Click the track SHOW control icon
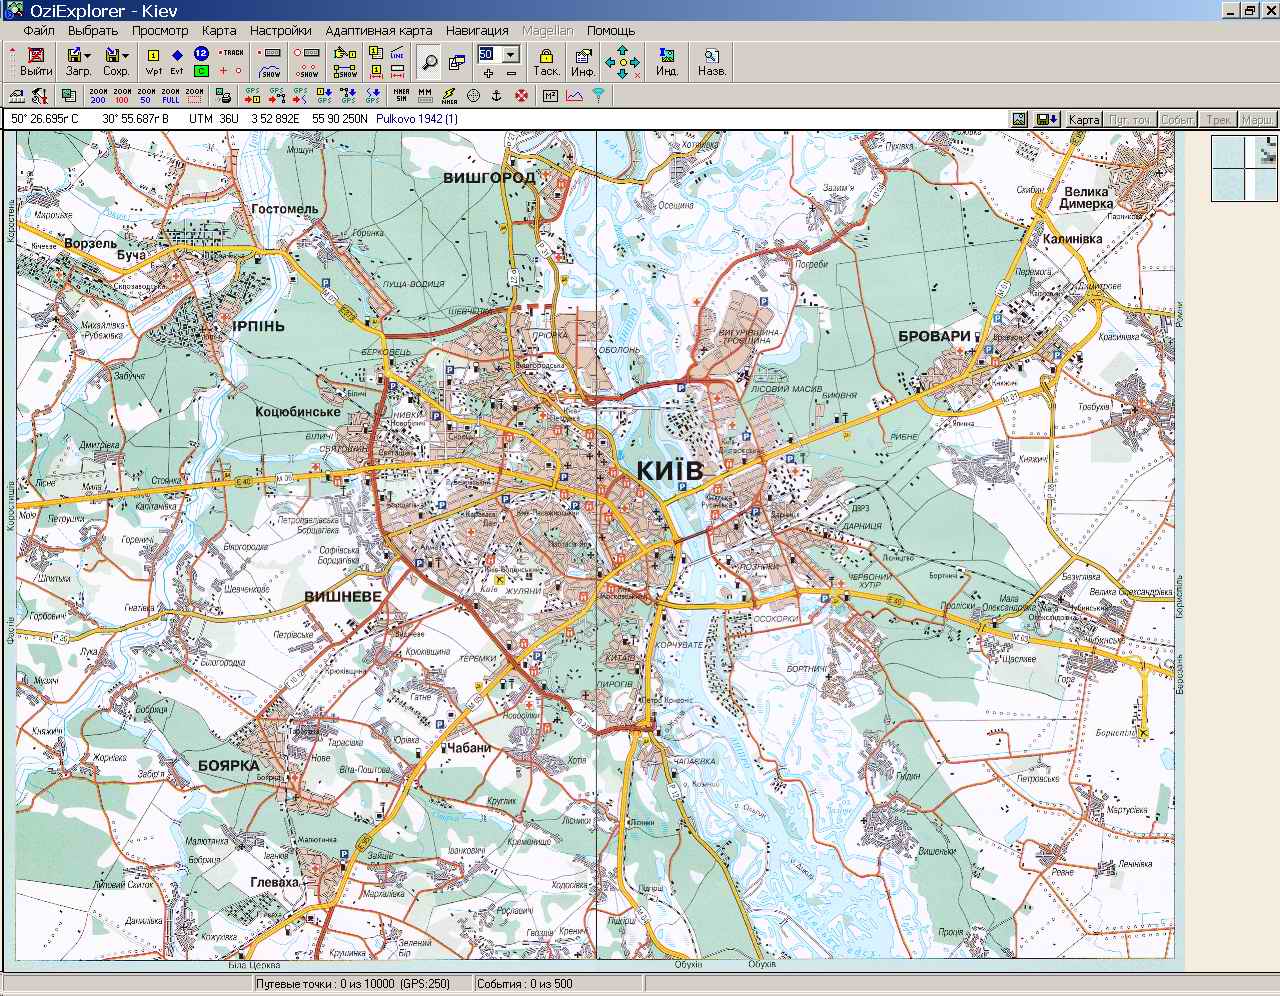 tap(270, 71)
